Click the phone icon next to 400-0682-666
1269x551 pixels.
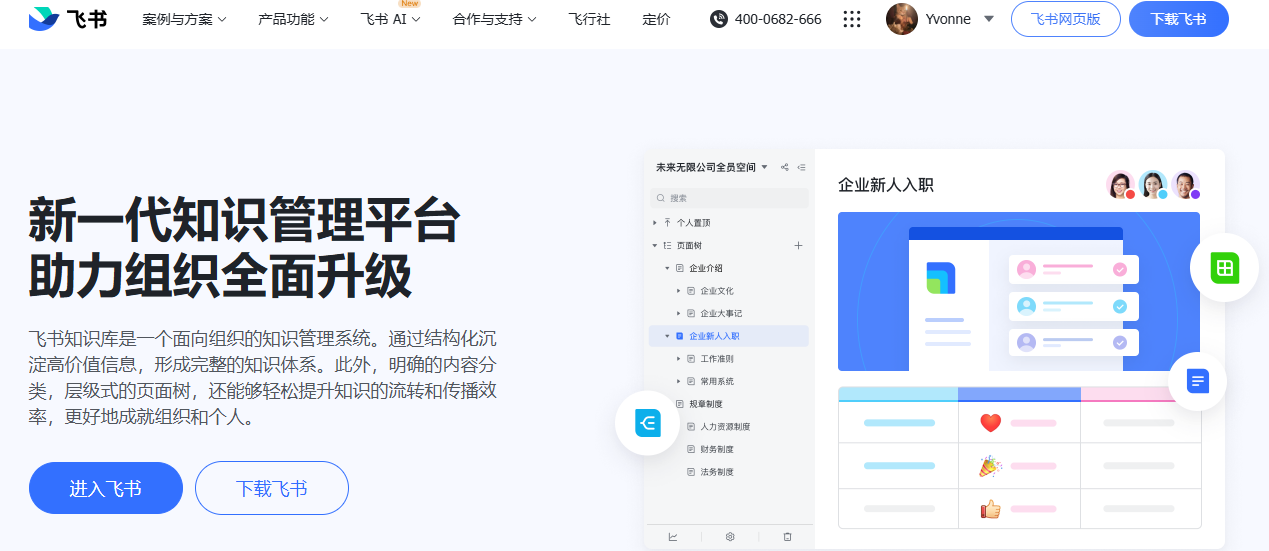pos(719,19)
